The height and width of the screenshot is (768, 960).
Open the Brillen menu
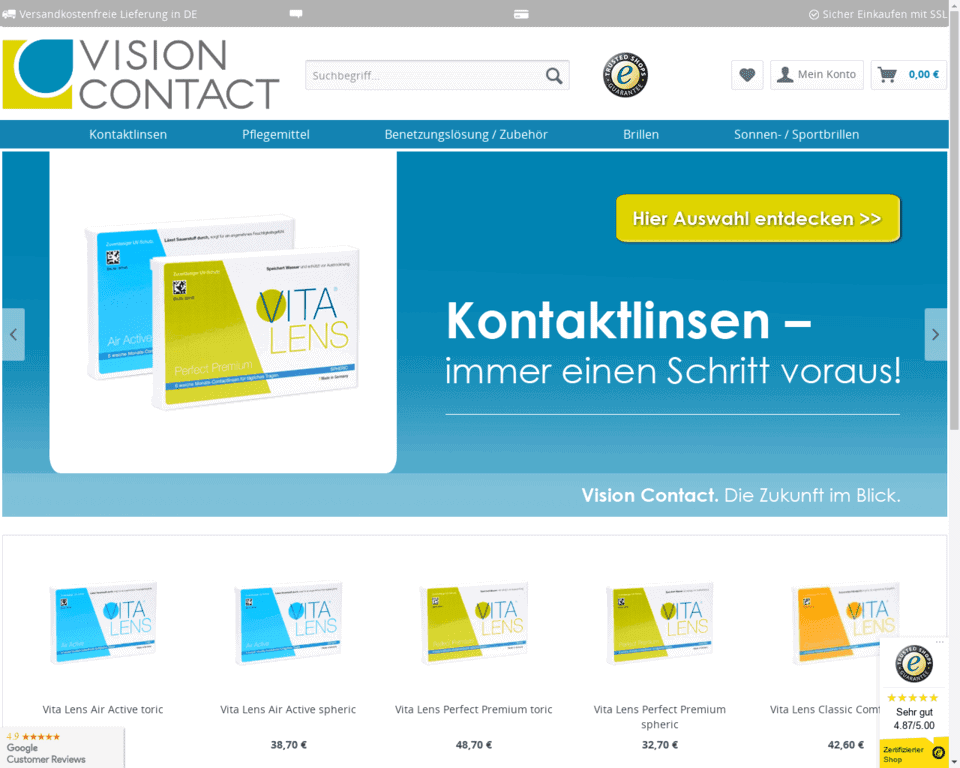tap(640, 134)
